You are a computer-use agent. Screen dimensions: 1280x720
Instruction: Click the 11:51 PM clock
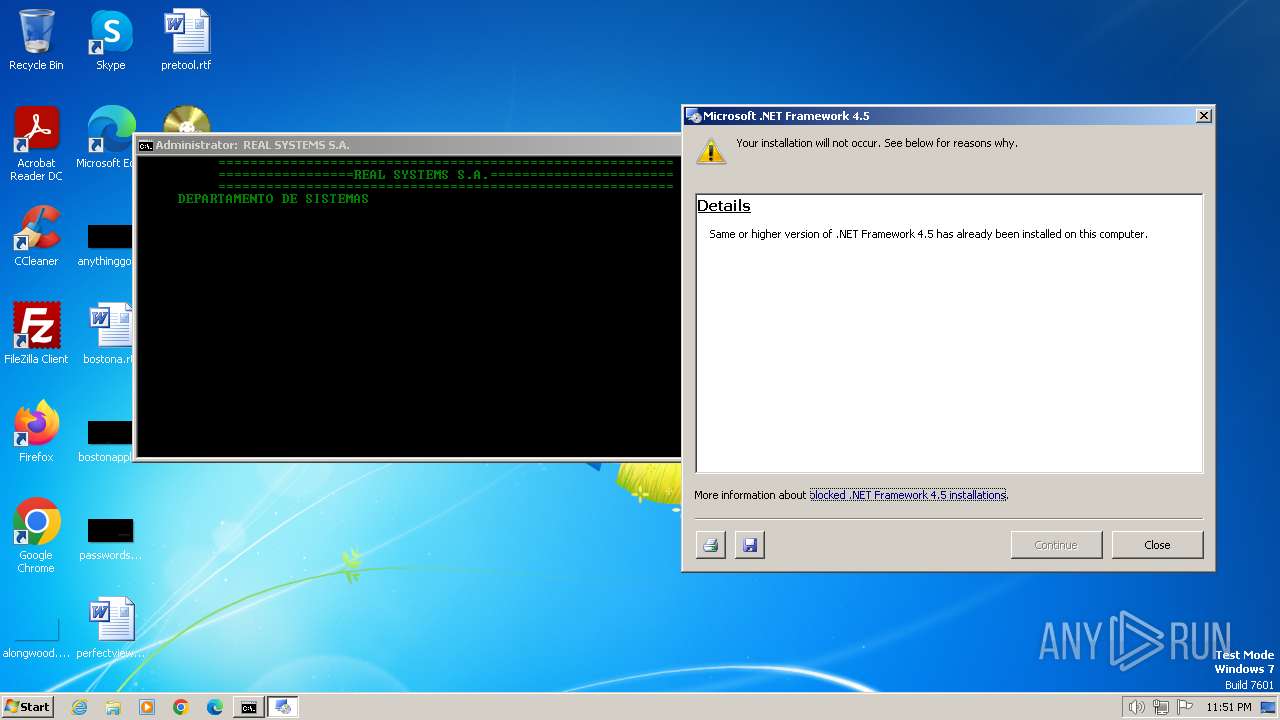pyautogui.click(x=1228, y=707)
